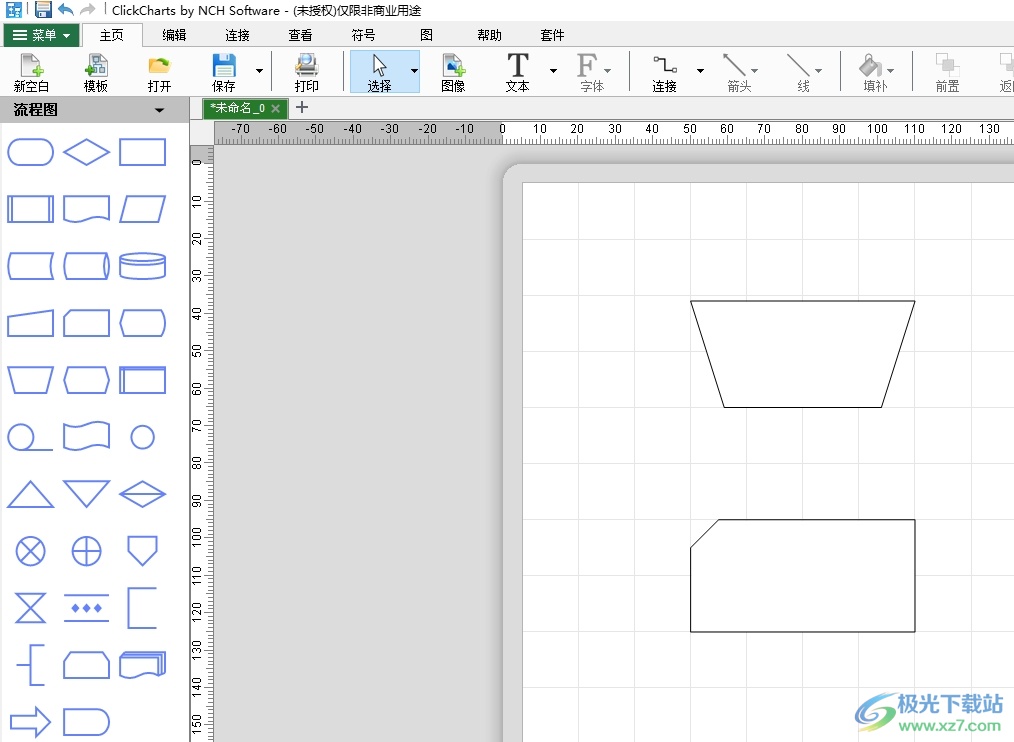Pick the trapezoid manual operation shape
The height and width of the screenshot is (742, 1014).
pyautogui.click(x=30, y=380)
